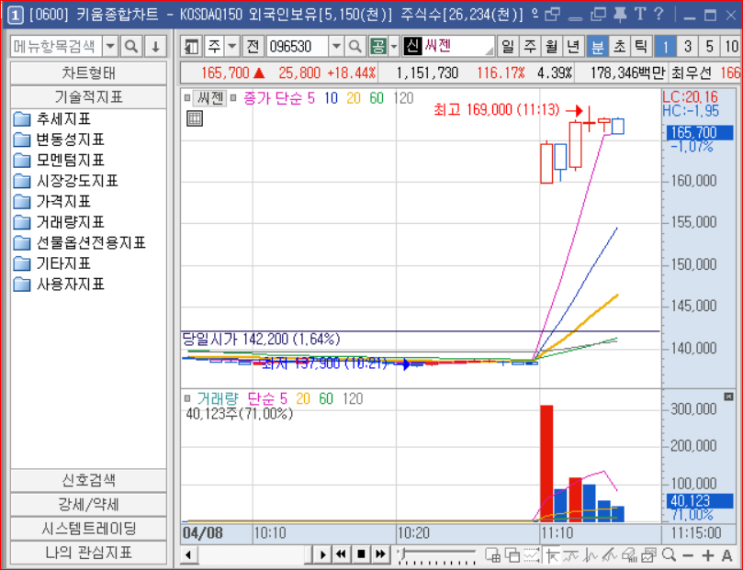
Task: Click the copy window icon in title bar
Action: pyautogui.click(x=598, y=15)
